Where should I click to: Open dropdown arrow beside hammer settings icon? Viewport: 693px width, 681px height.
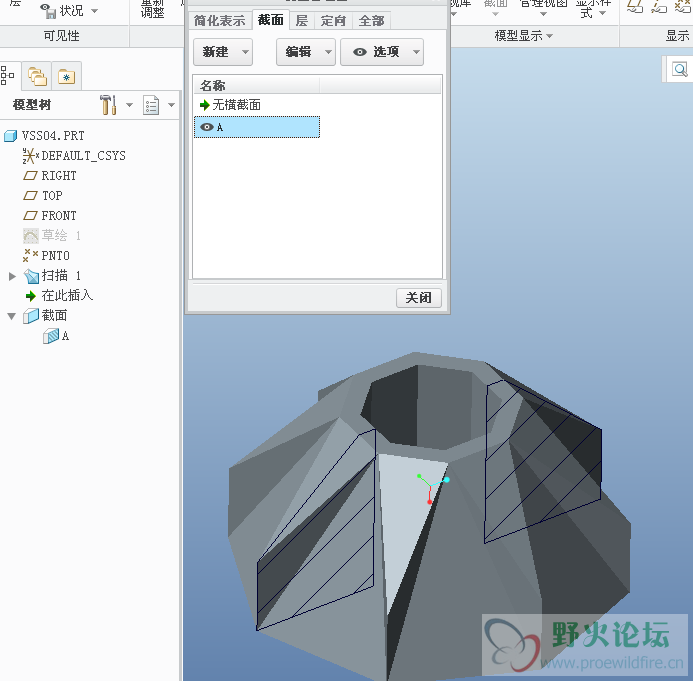coord(129,105)
